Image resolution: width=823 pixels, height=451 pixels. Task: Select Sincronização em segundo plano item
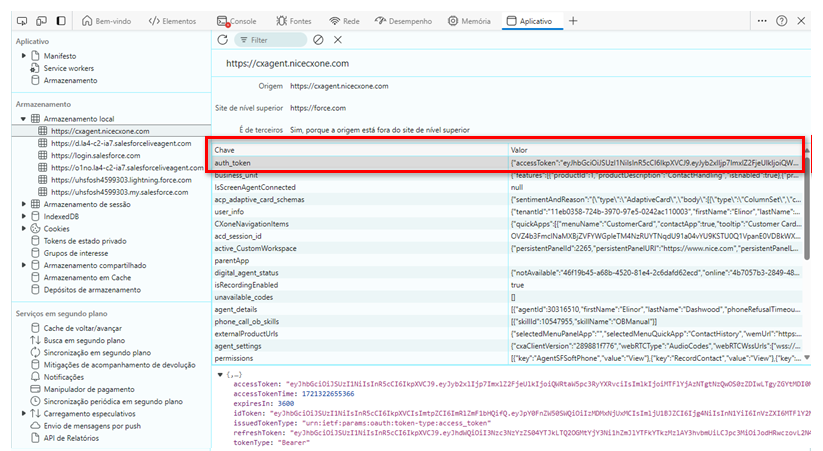97,353
